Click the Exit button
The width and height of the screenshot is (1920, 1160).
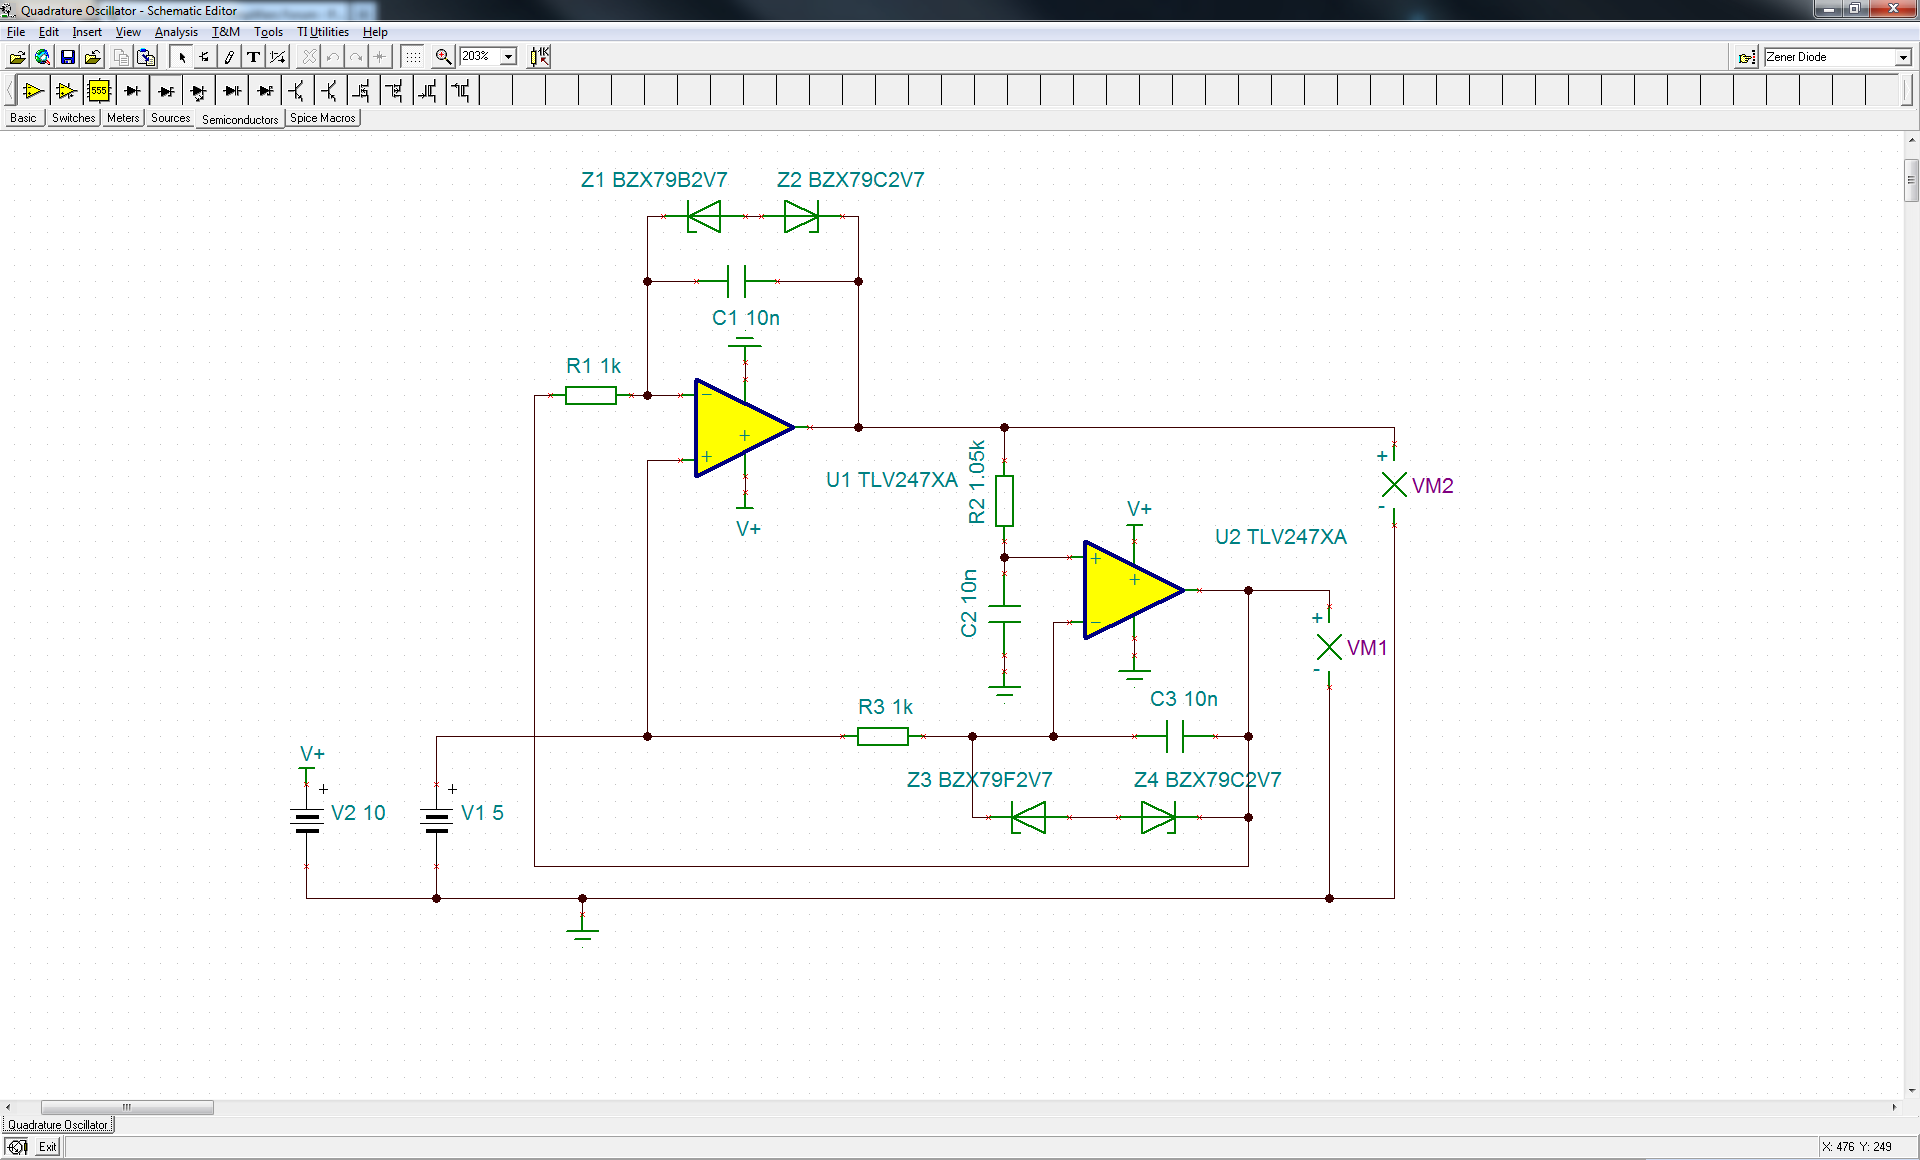pos(47,1147)
